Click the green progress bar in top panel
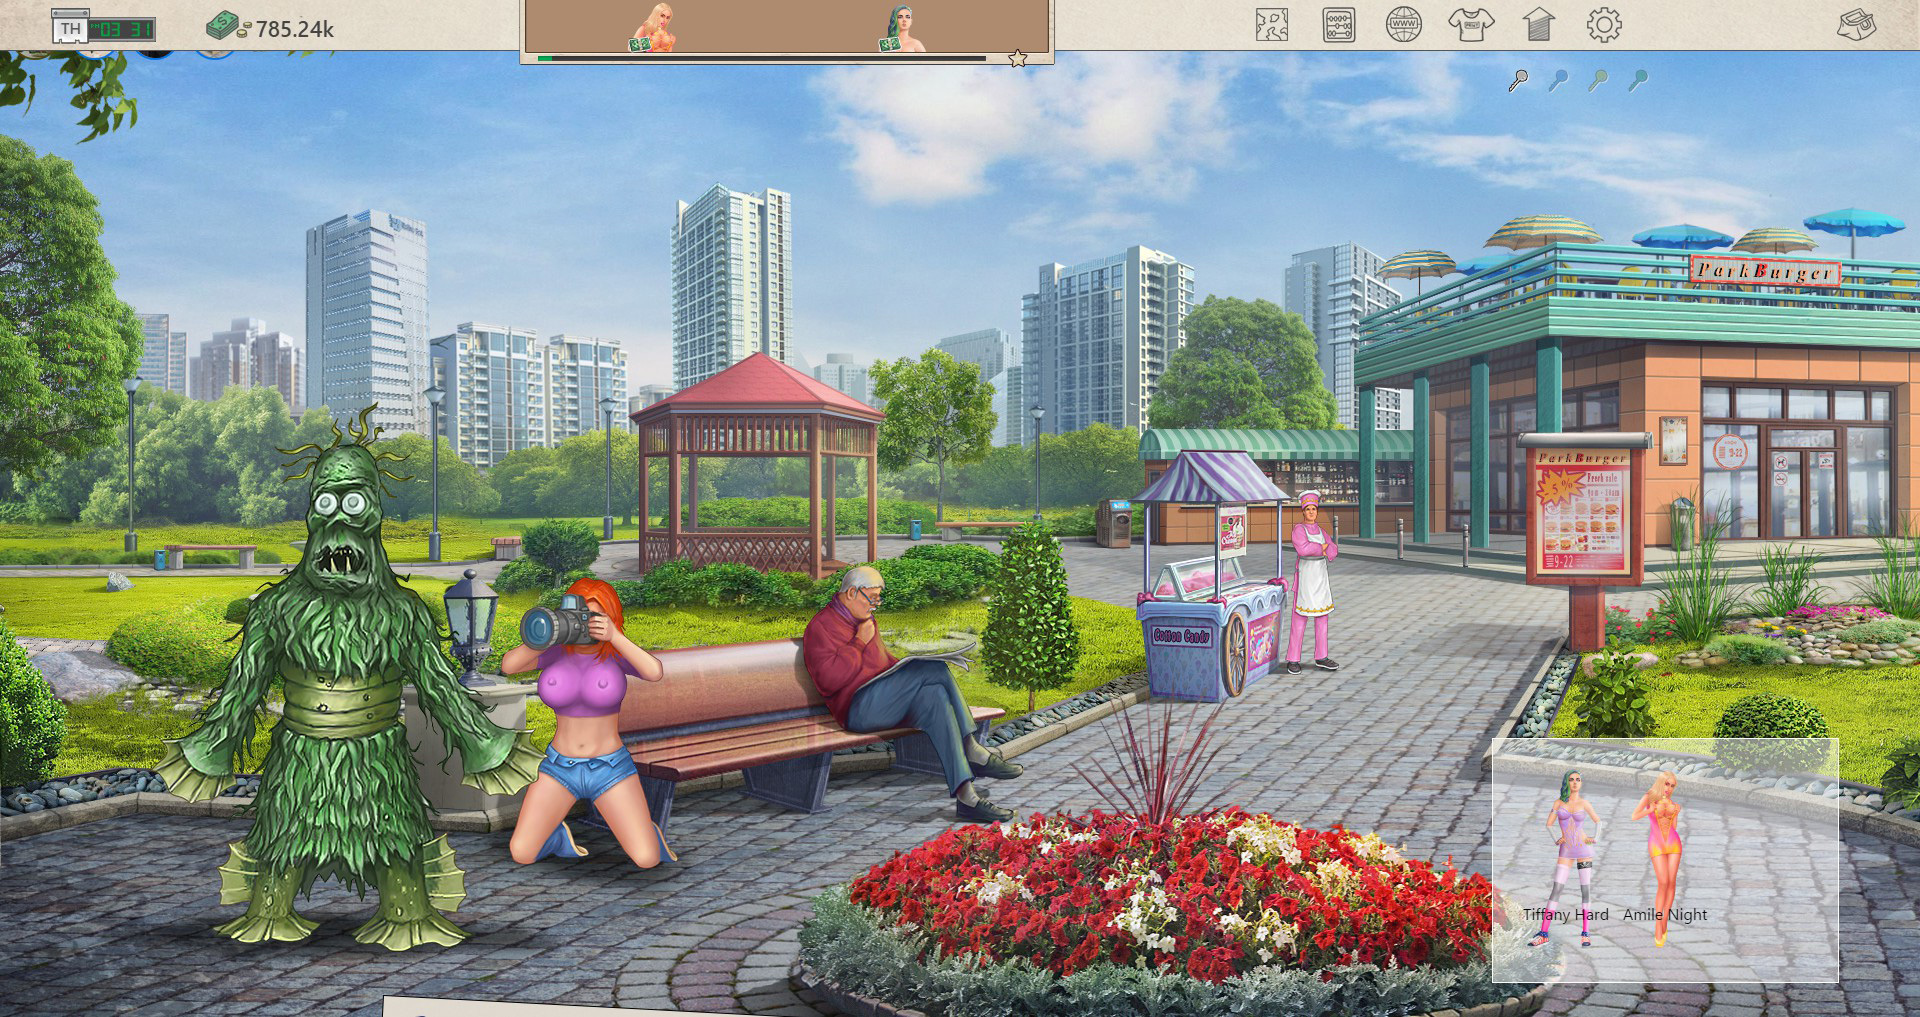This screenshot has height=1017, width=1920. point(760,59)
